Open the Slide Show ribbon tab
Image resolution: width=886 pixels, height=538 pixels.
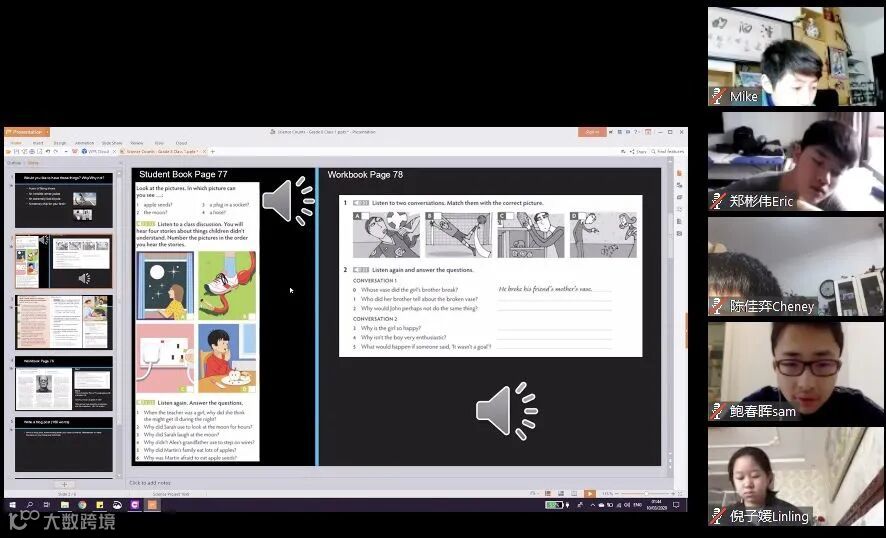click(112, 143)
